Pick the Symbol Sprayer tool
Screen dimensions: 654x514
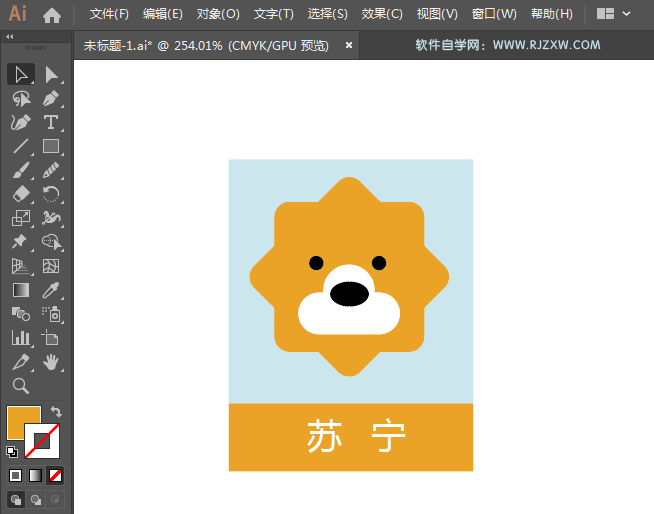click(x=51, y=314)
